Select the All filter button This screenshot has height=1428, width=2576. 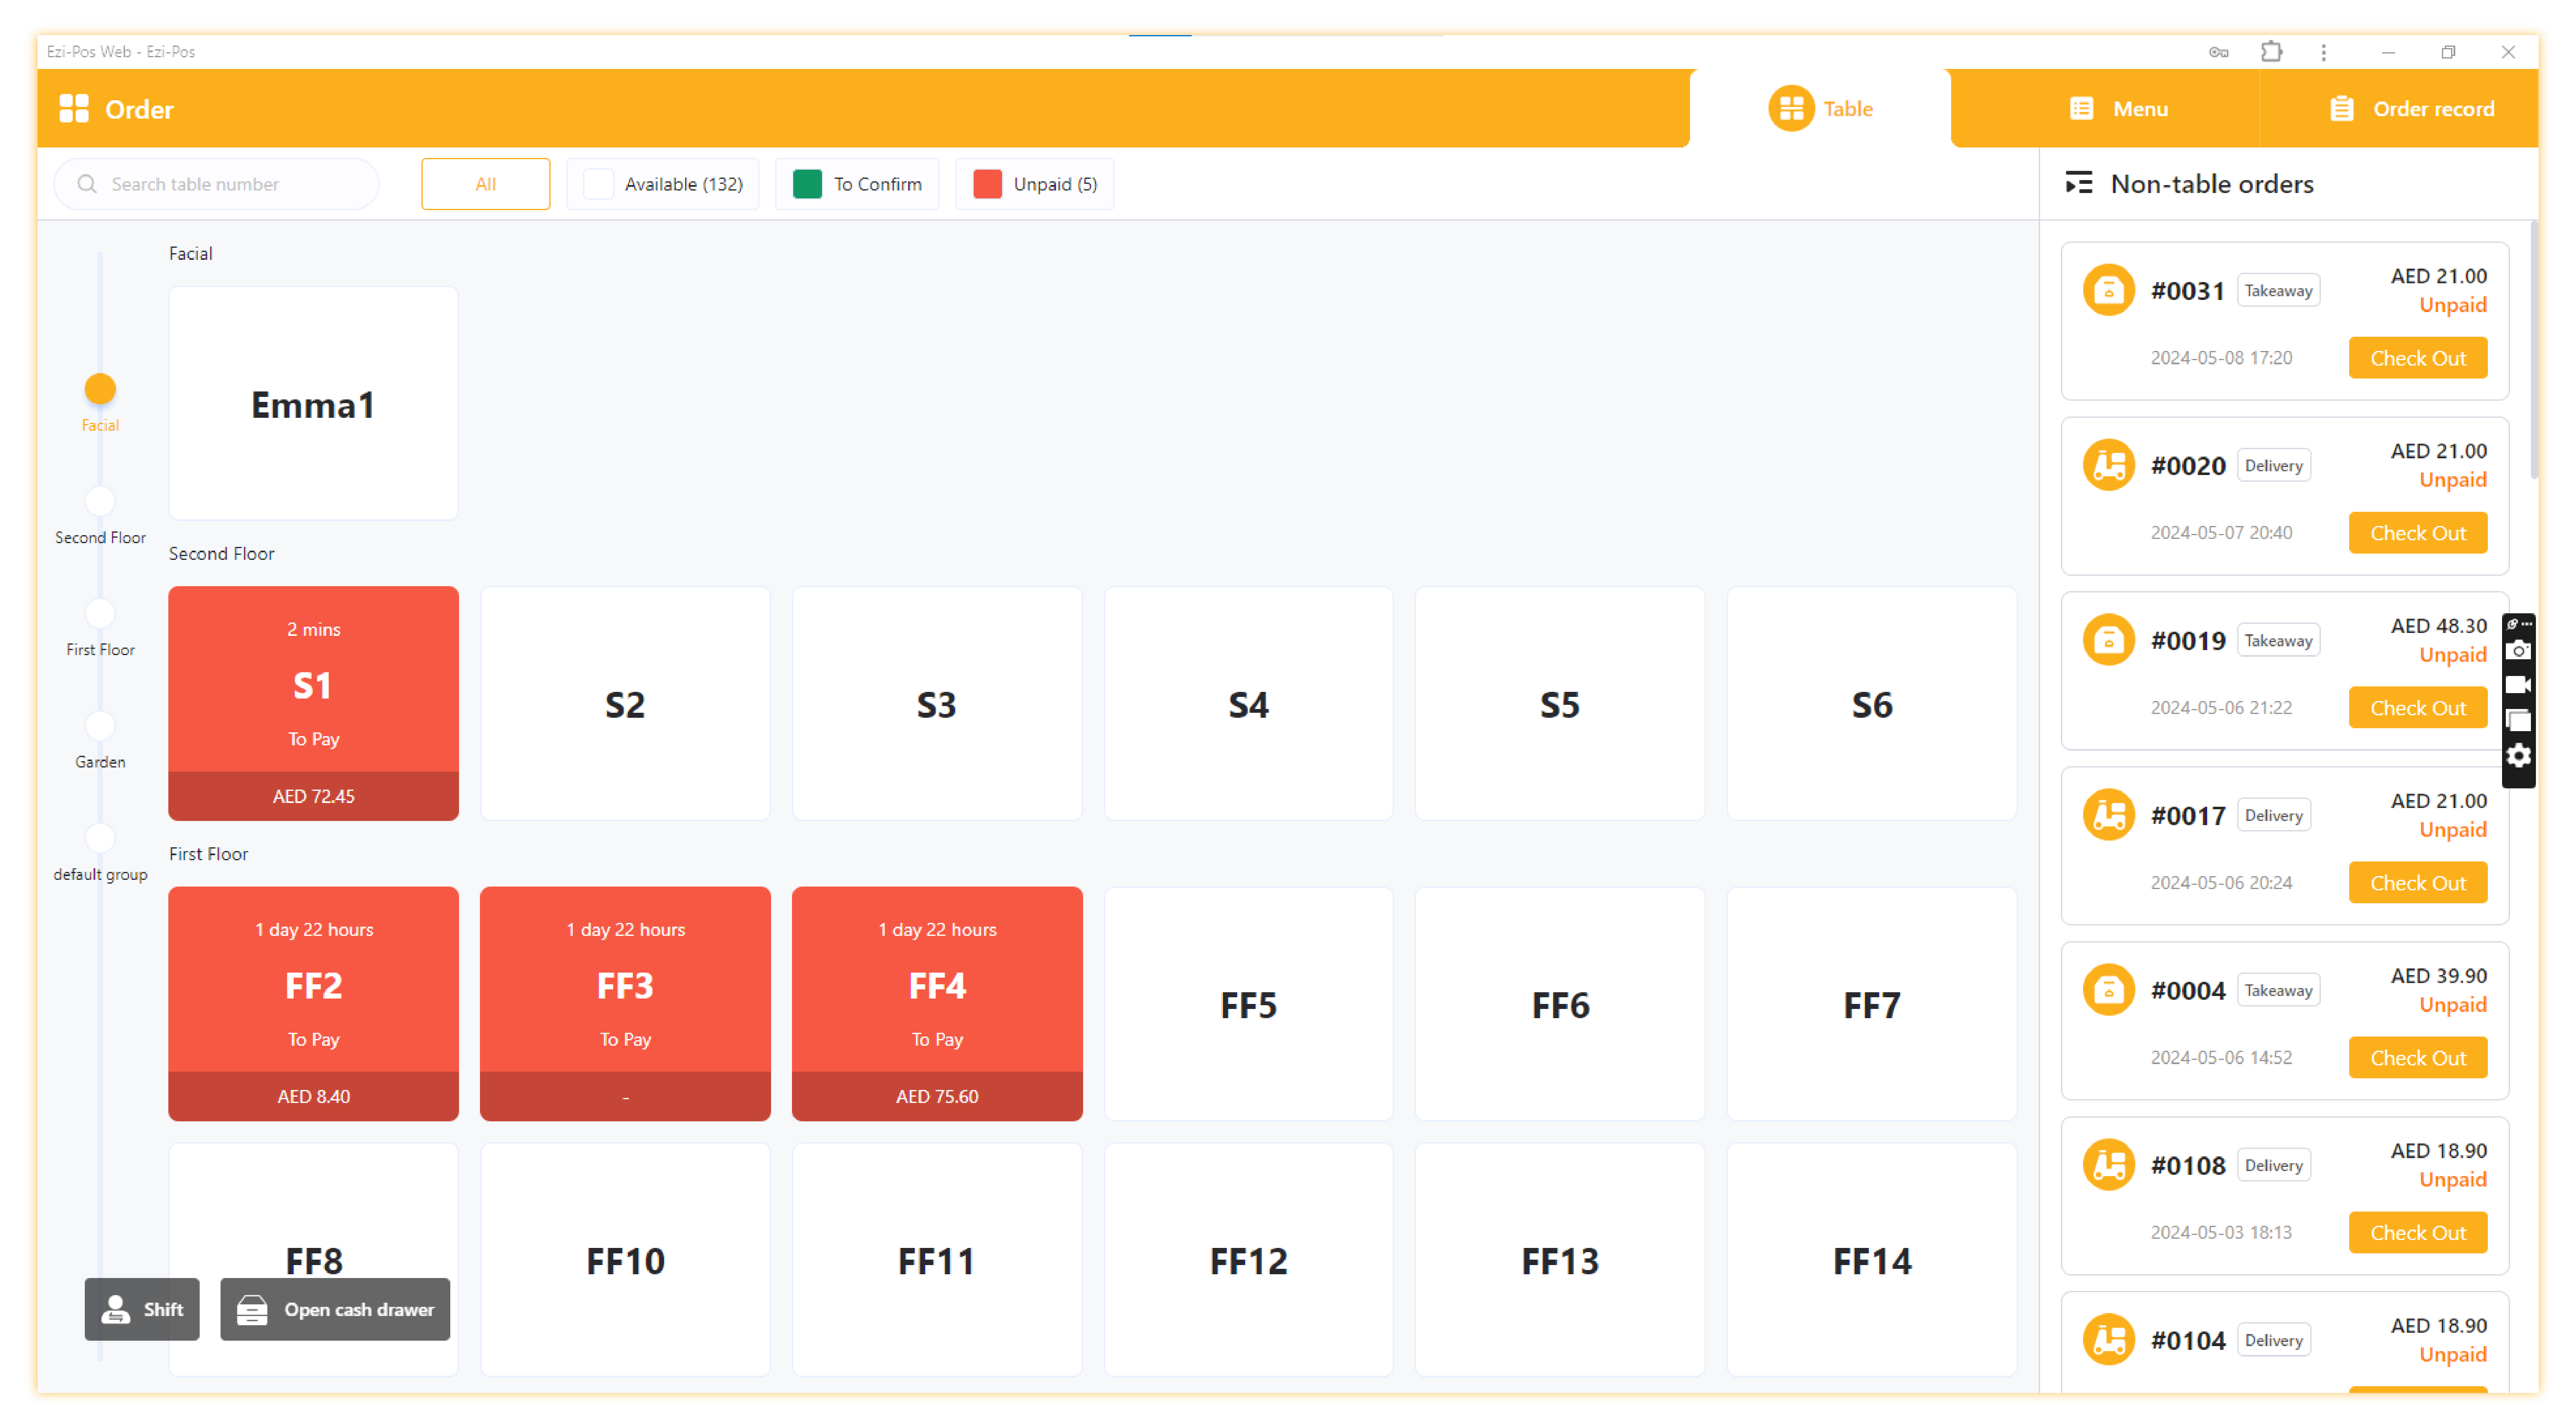pyautogui.click(x=485, y=184)
